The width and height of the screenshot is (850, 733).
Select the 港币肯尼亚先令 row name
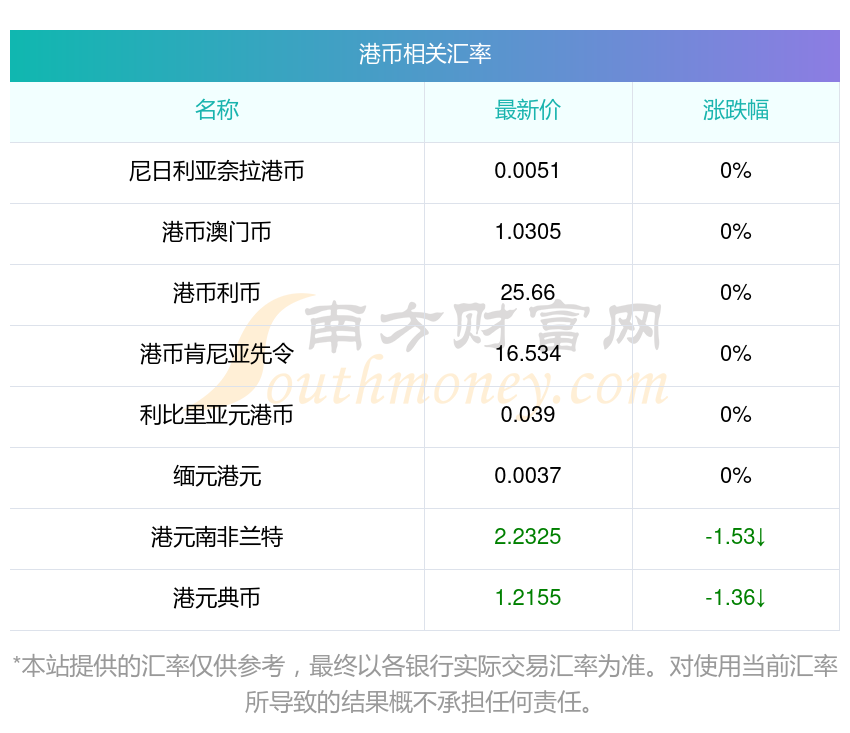(217, 354)
